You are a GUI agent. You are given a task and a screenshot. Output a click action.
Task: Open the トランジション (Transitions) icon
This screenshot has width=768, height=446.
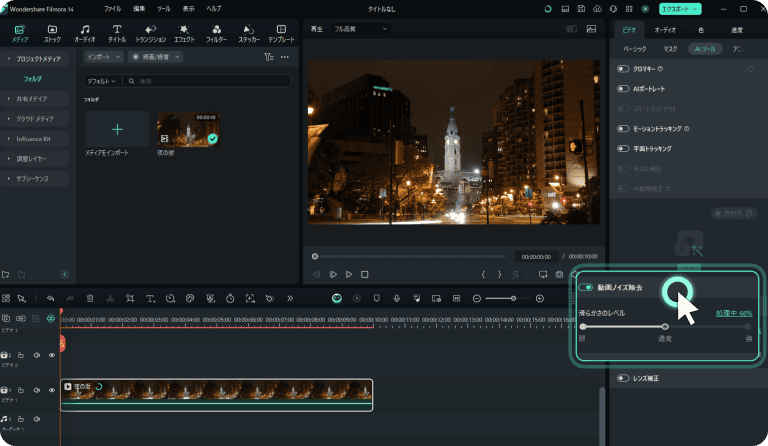click(151, 33)
